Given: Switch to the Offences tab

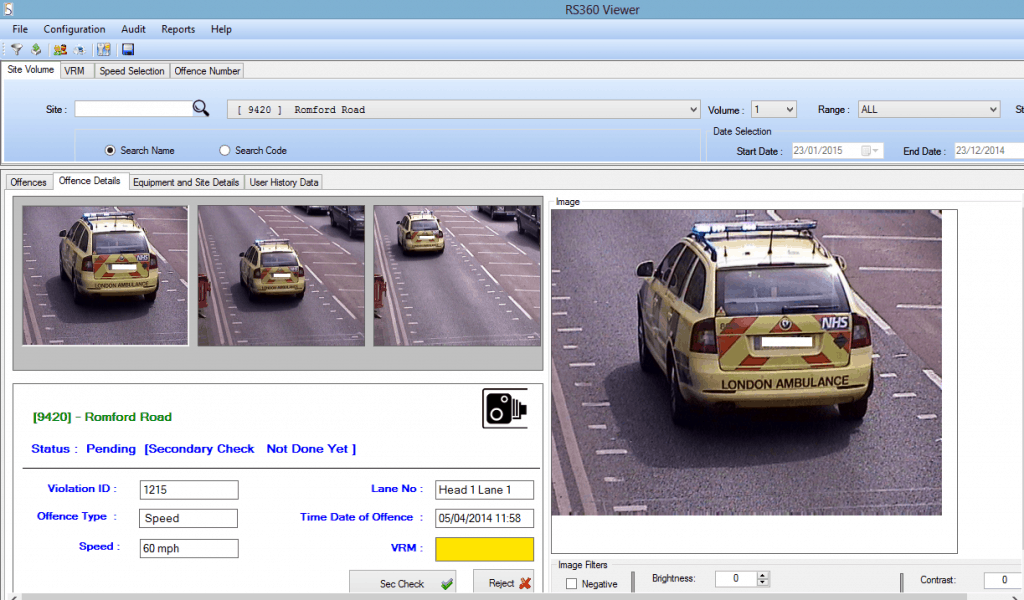Looking at the screenshot, I should (29, 182).
